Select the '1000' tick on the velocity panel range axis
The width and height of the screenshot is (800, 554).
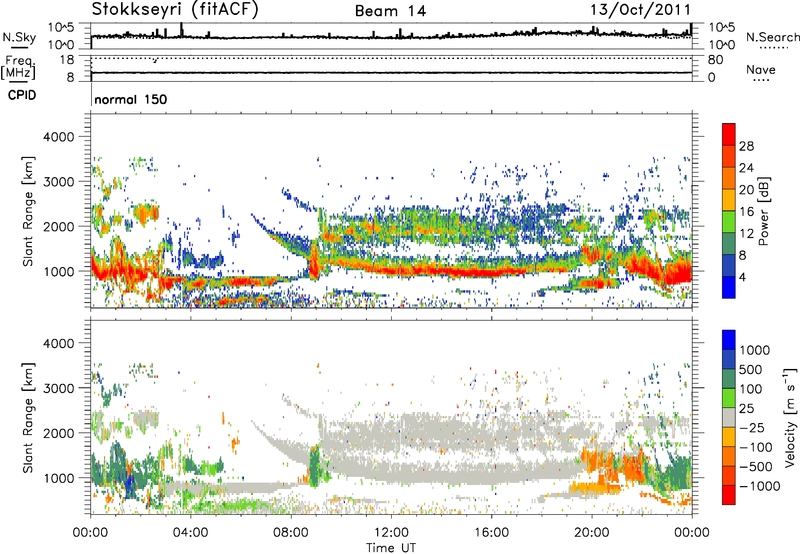click(x=59, y=477)
